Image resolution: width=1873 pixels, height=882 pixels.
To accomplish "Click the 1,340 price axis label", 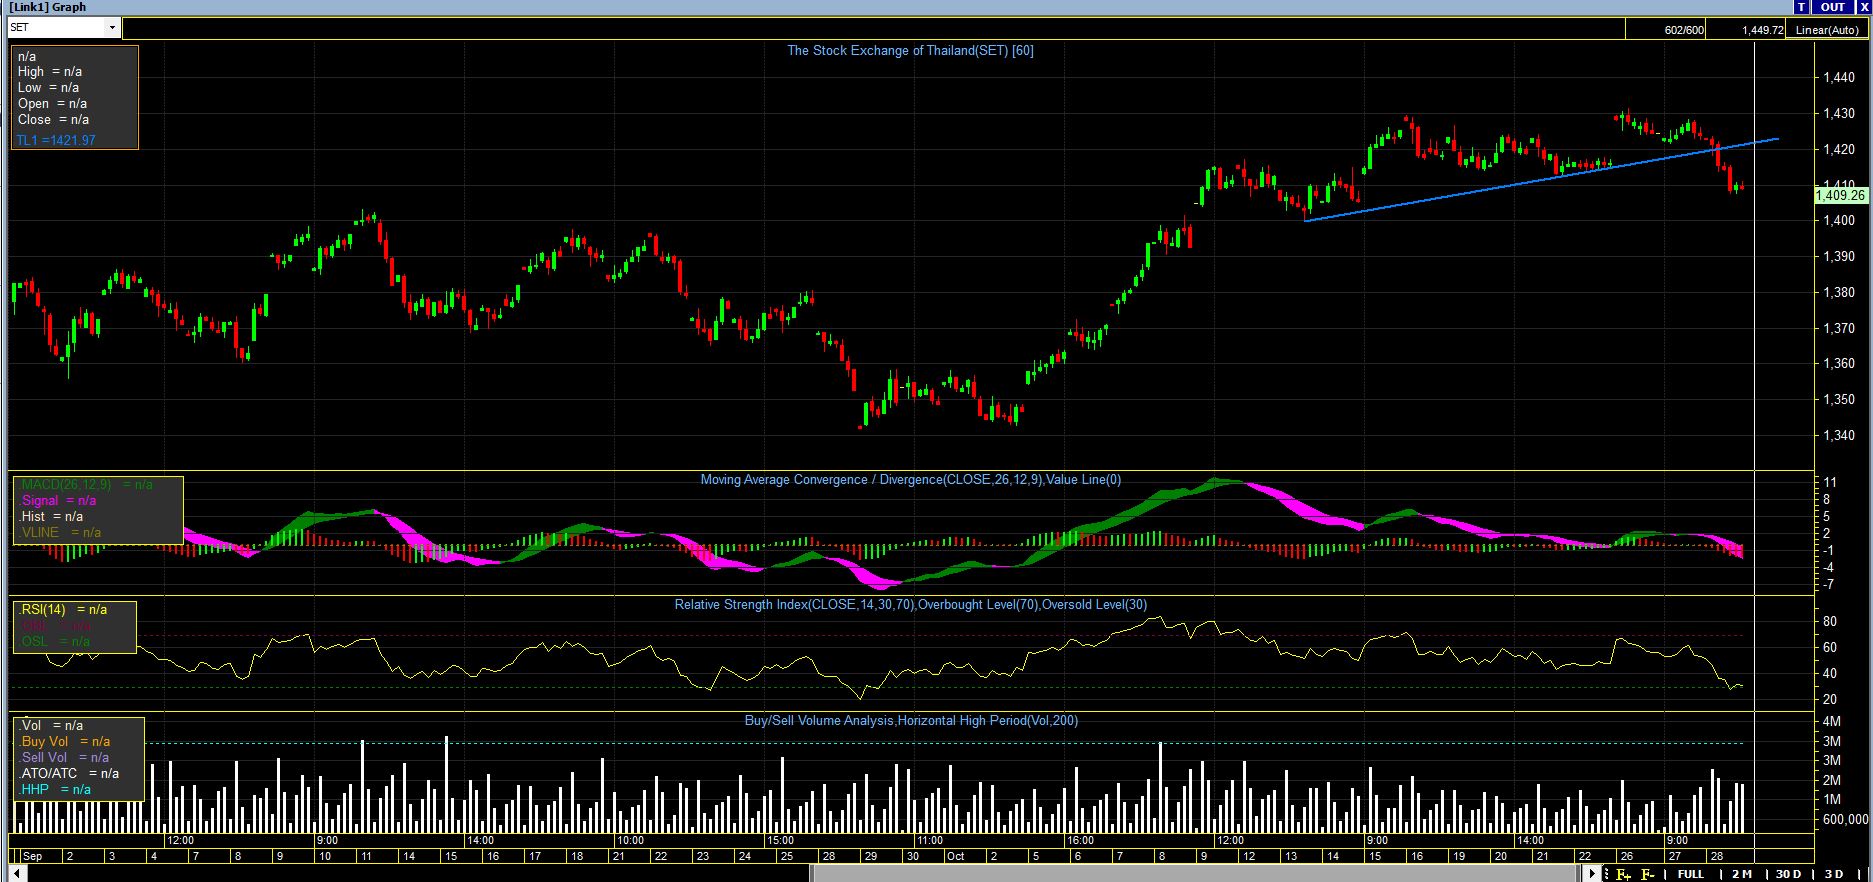I will tap(1840, 436).
